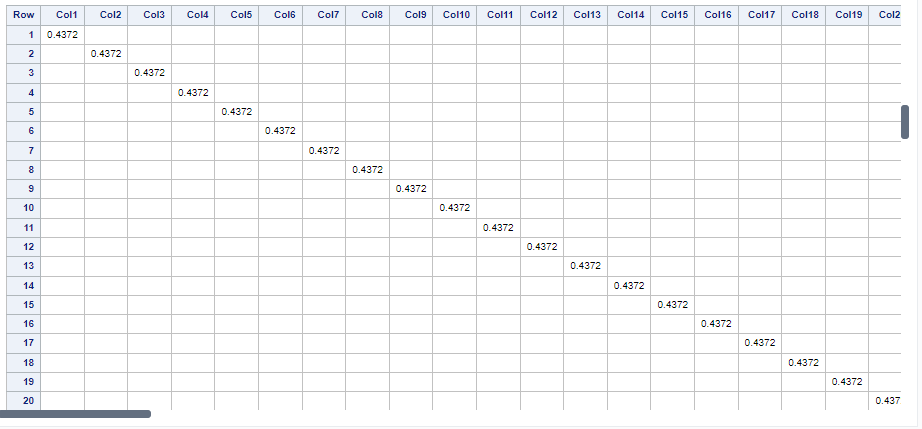Select the 0.4372 value in row 4
The image size is (922, 429).
coord(193,92)
